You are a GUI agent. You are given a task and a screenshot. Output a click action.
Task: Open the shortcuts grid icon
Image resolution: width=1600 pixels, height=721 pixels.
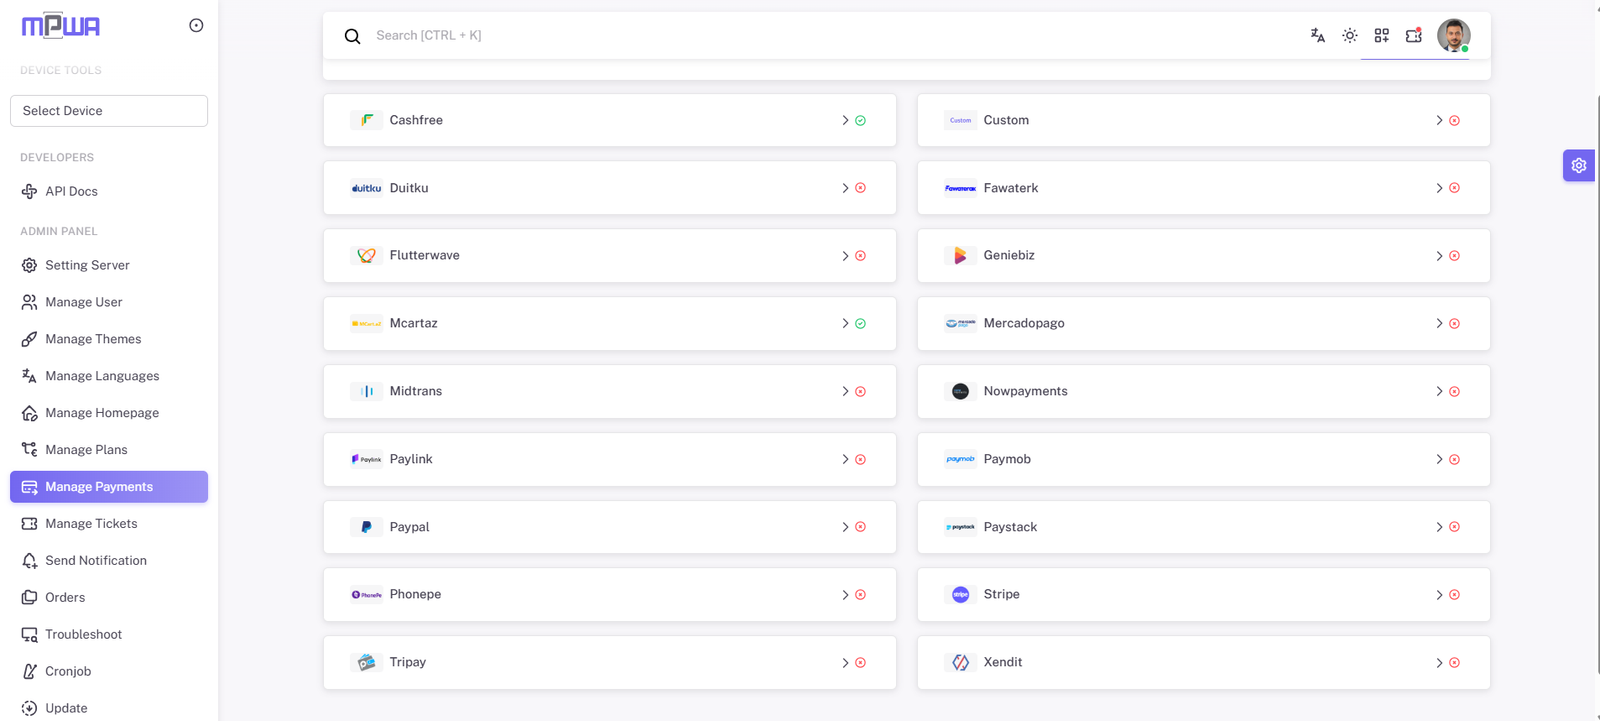[1381, 35]
